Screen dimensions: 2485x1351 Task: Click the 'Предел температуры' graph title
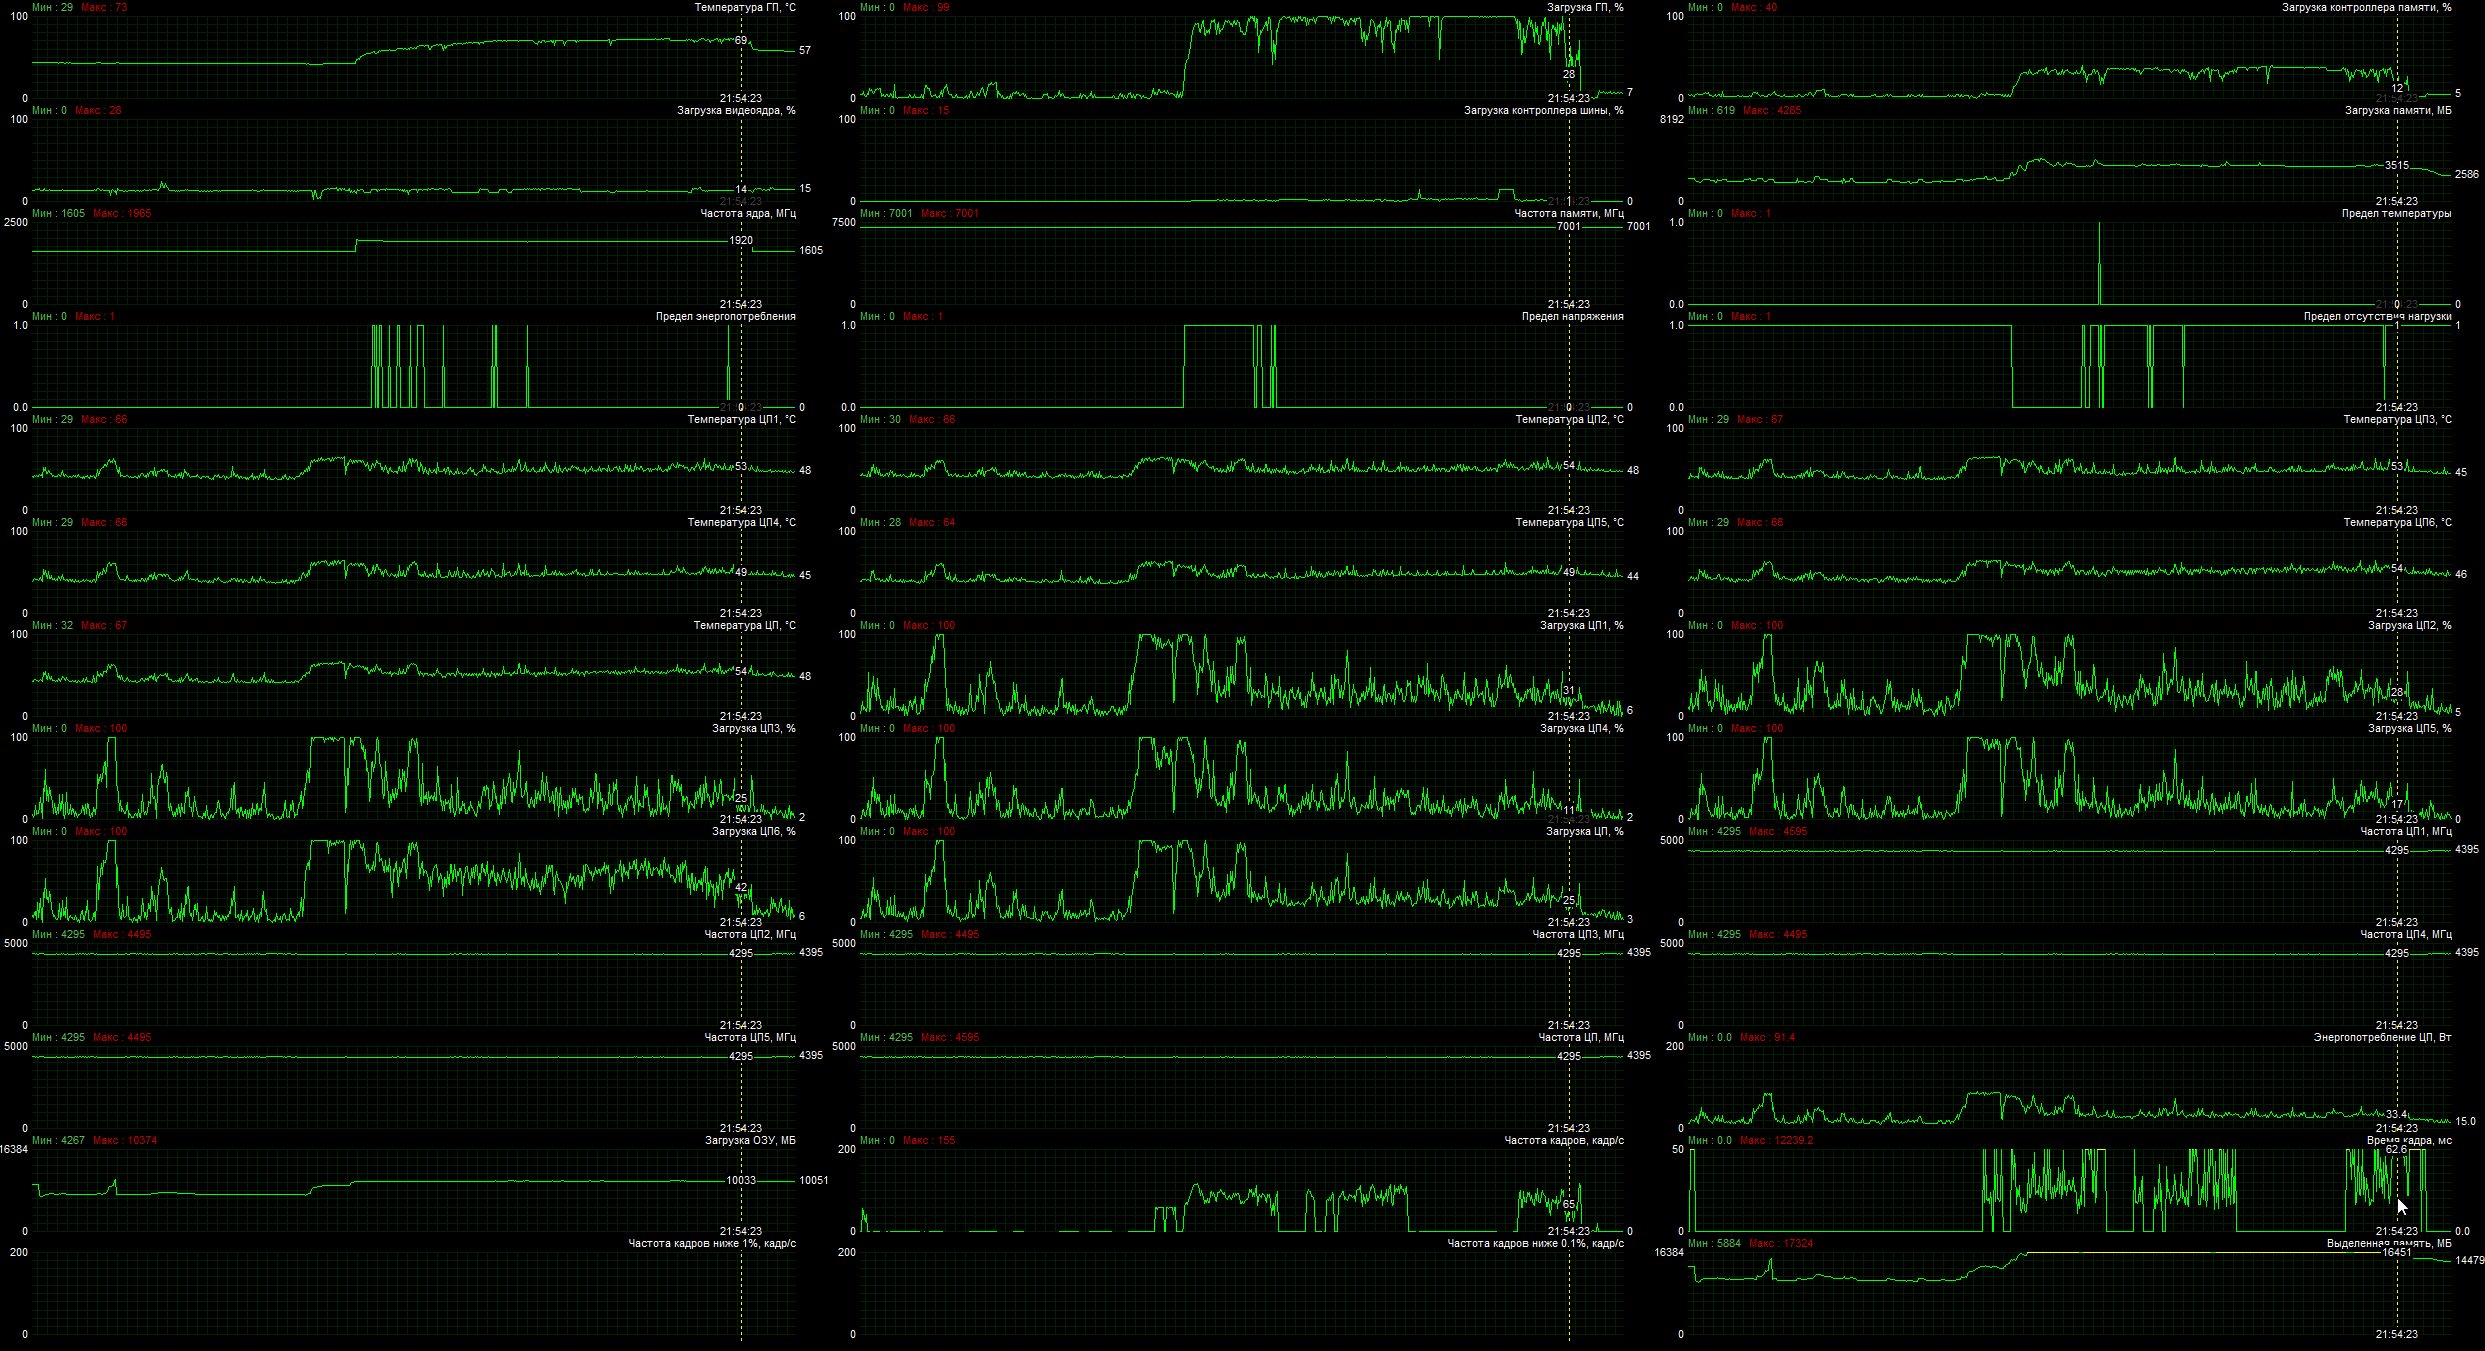2396,213
